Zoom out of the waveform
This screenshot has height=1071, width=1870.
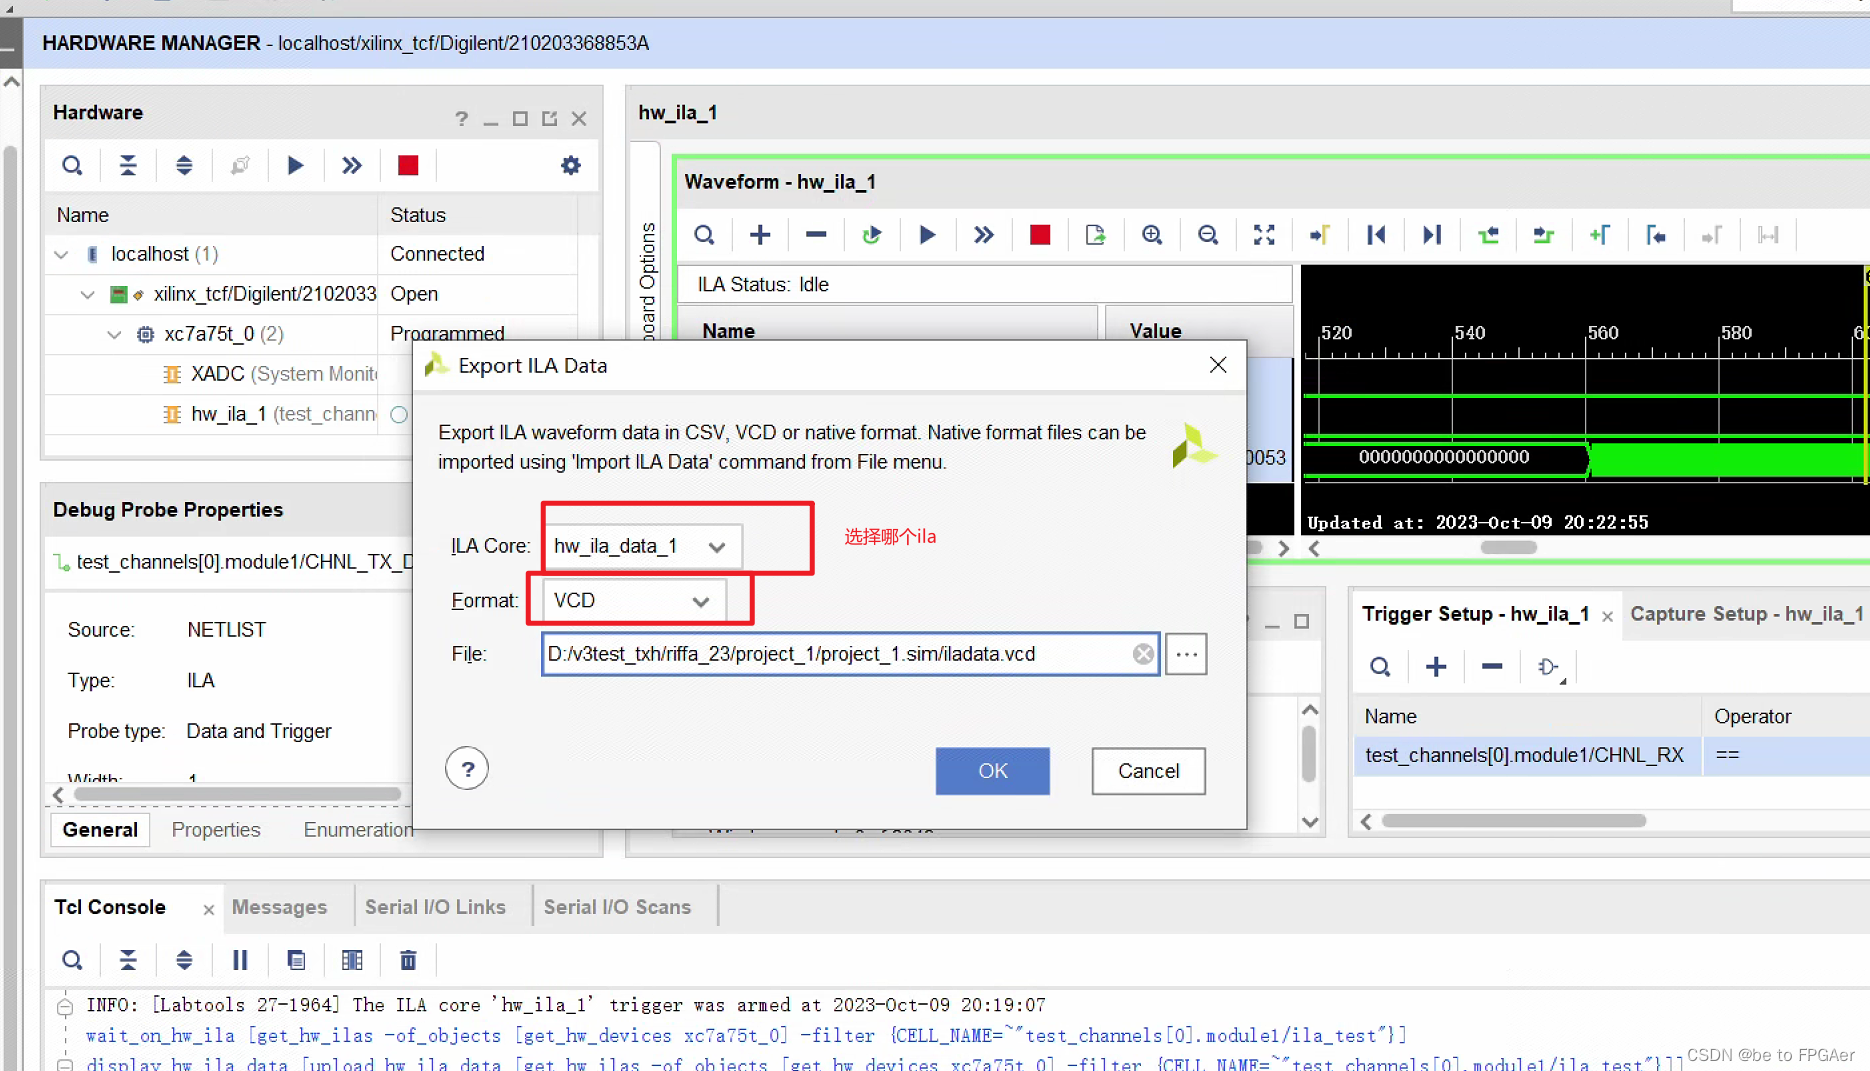tap(1208, 234)
